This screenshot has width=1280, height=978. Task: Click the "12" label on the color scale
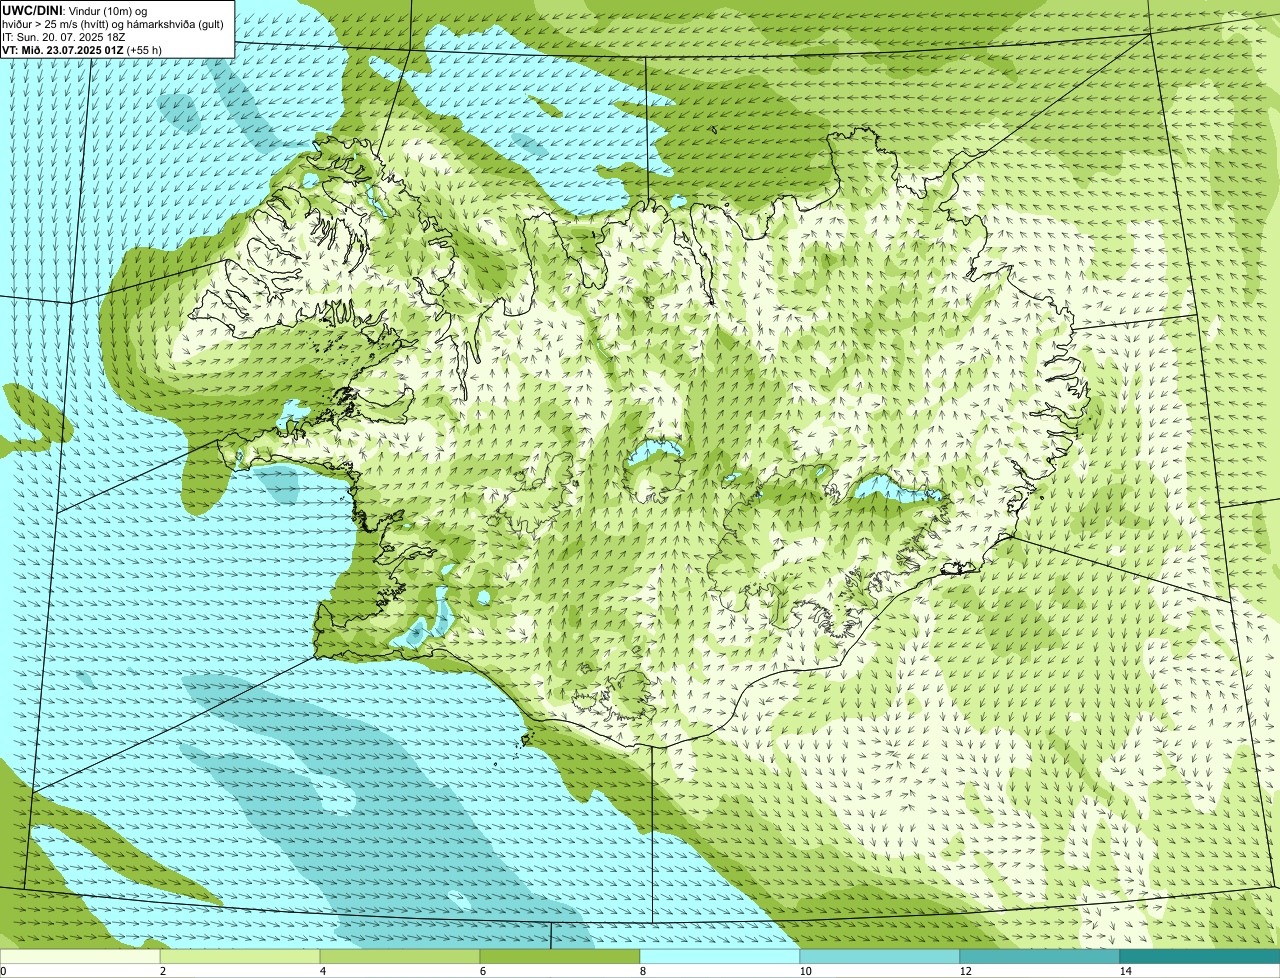coord(965,971)
